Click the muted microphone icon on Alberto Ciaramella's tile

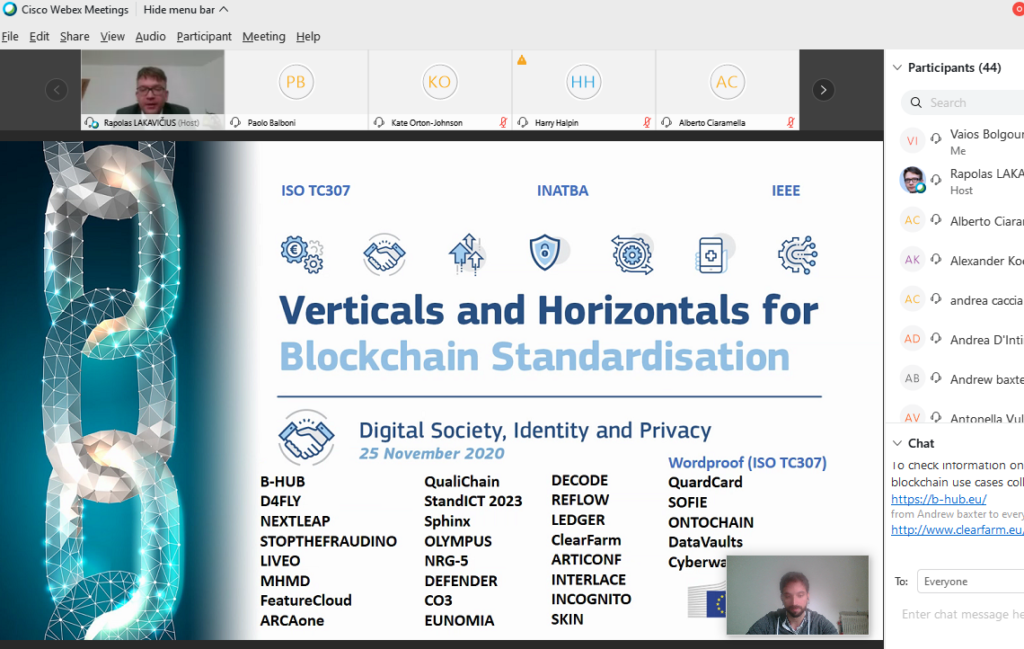coord(791,122)
